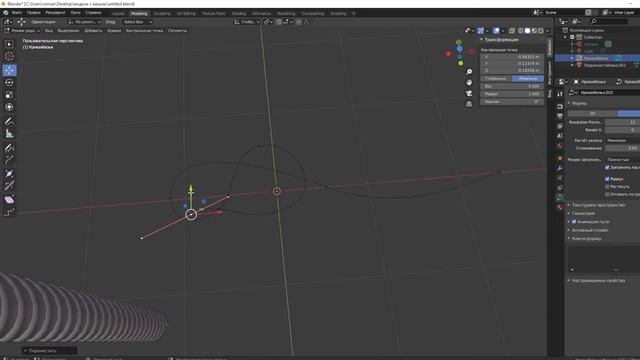Toggle the Радиус checkbox

click(607, 179)
